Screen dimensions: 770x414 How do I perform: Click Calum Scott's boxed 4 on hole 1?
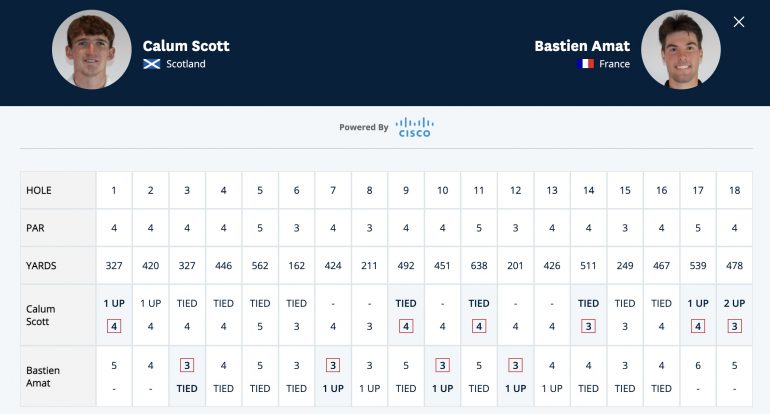point(114,326)
